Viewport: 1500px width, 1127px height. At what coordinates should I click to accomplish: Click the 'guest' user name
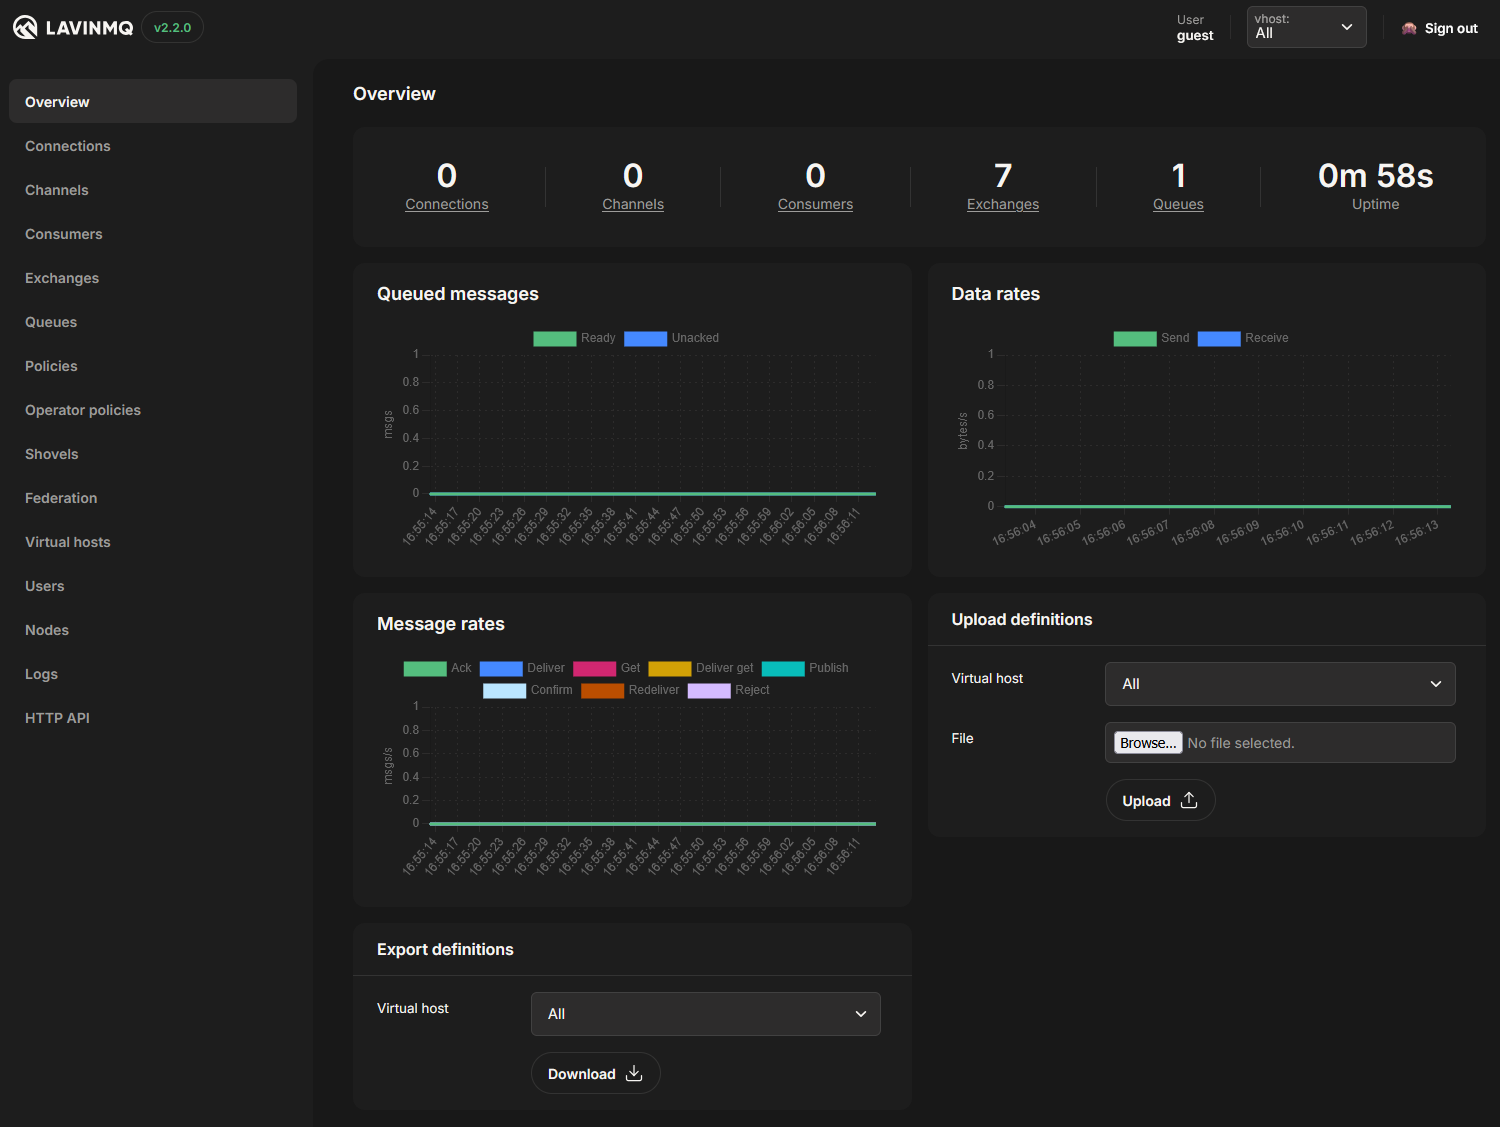point(1195,36)
